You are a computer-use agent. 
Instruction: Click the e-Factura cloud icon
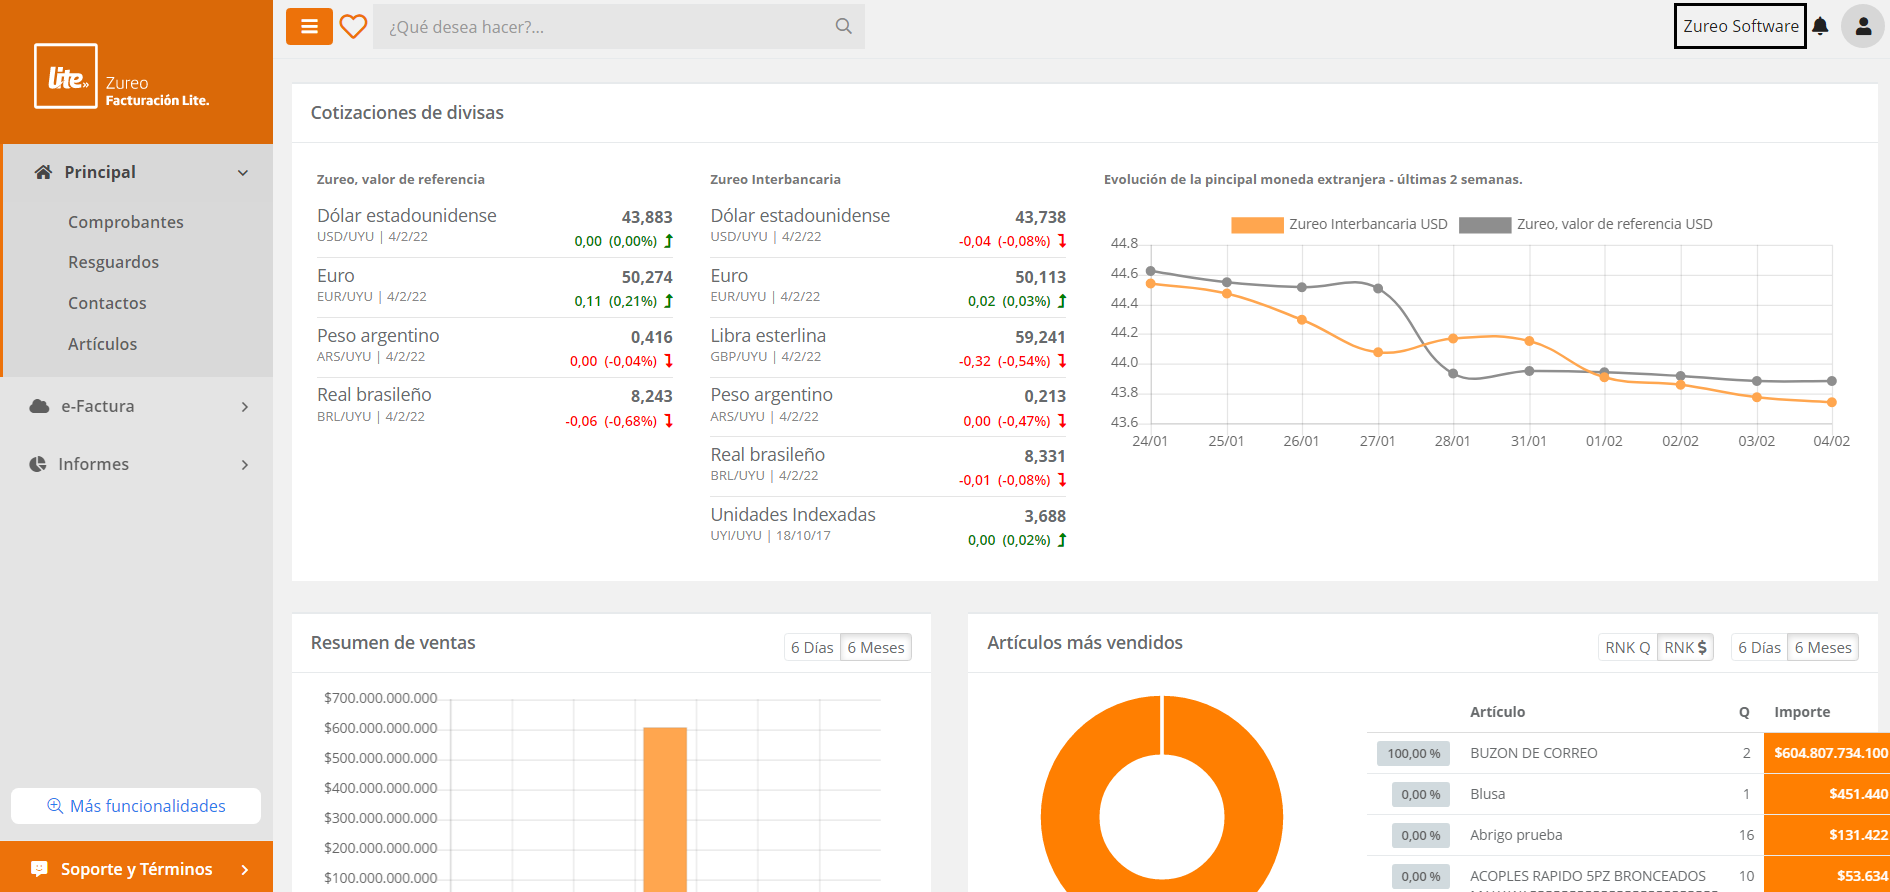(40, 406)
